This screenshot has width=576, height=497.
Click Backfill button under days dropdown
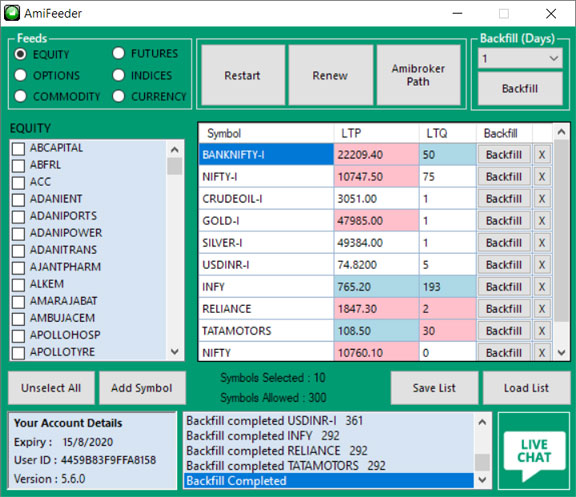pyautogui.click(x=520, y=89)
